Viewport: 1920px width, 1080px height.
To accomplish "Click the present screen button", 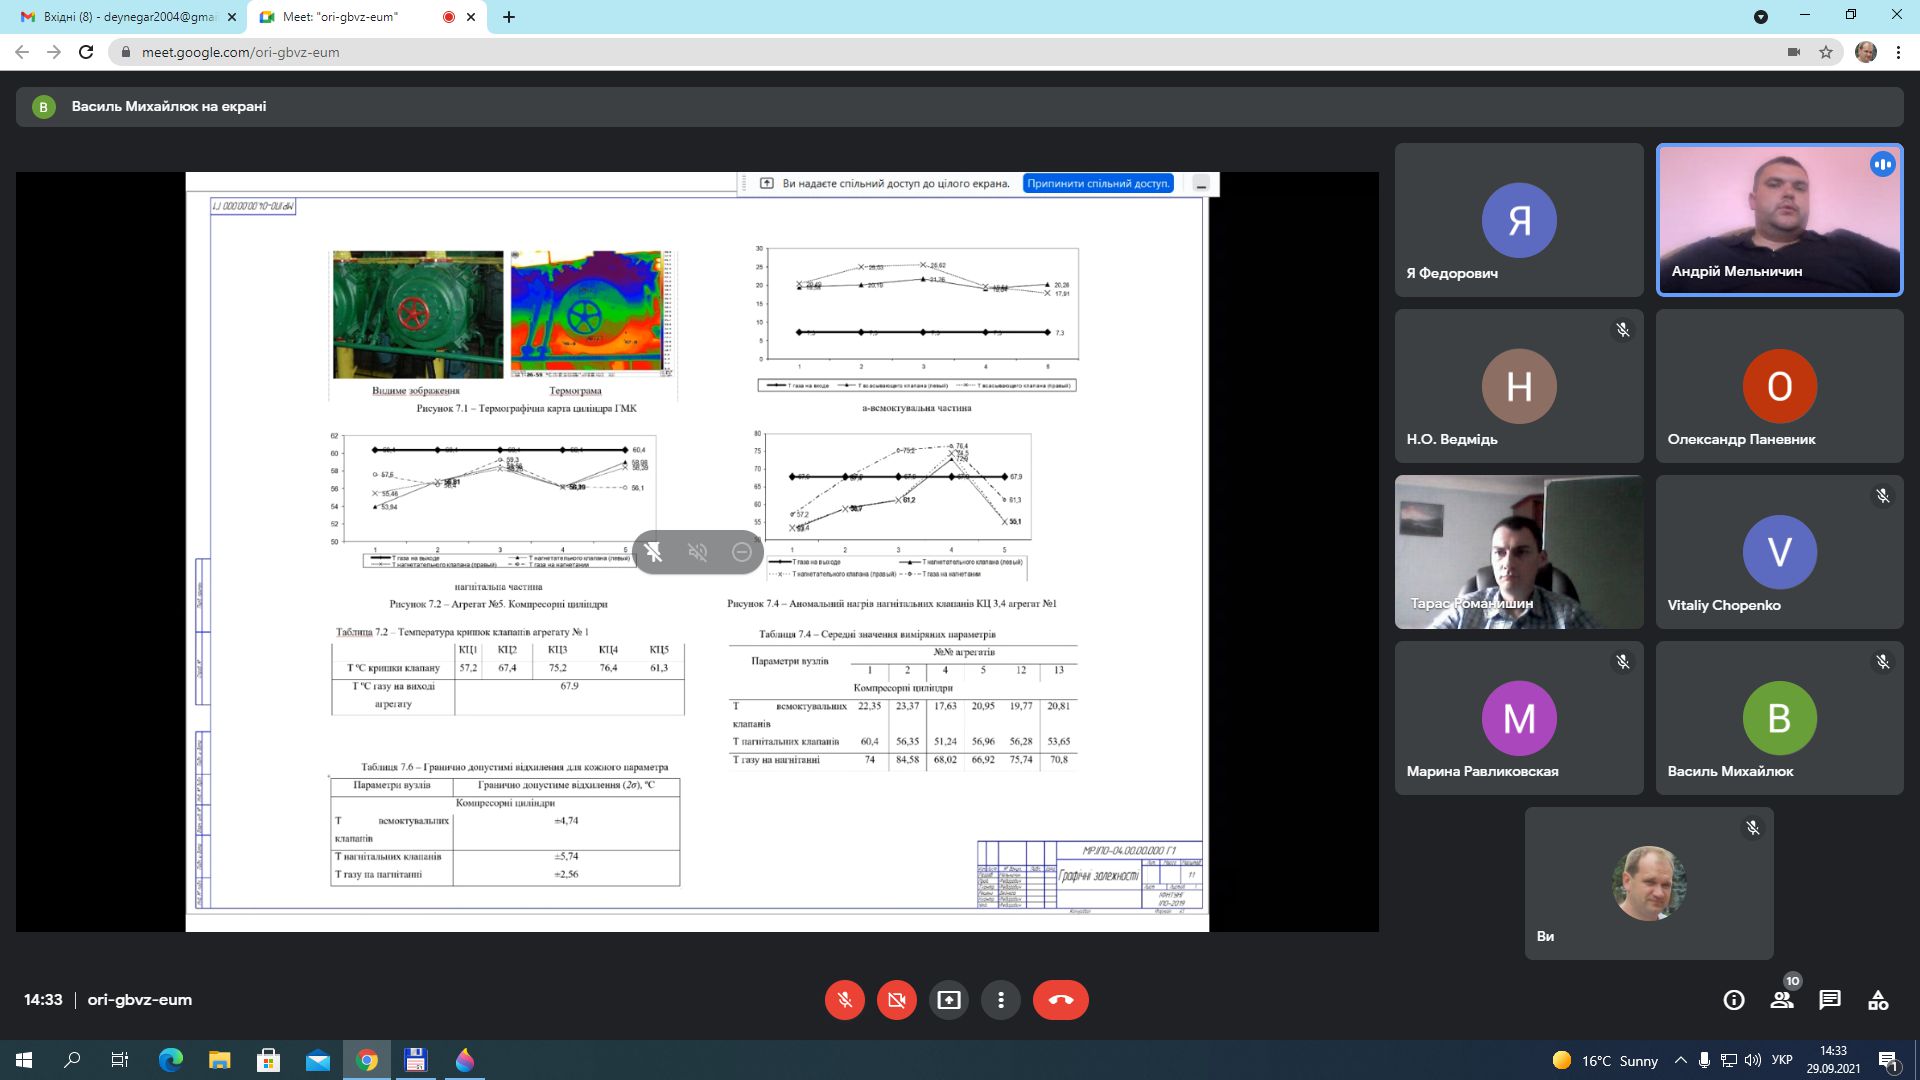I will [x=948, y=1000].
